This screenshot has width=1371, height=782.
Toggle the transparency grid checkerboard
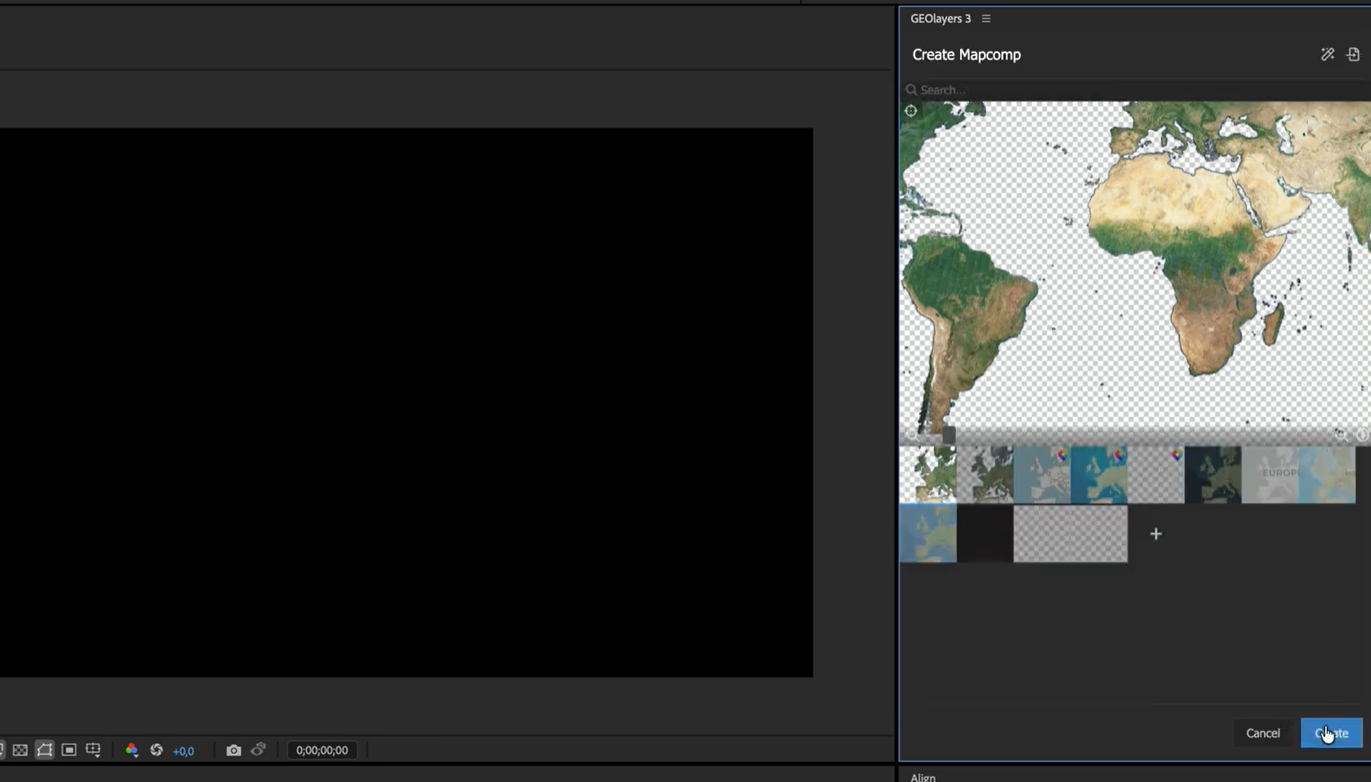(x=22, y=750)
